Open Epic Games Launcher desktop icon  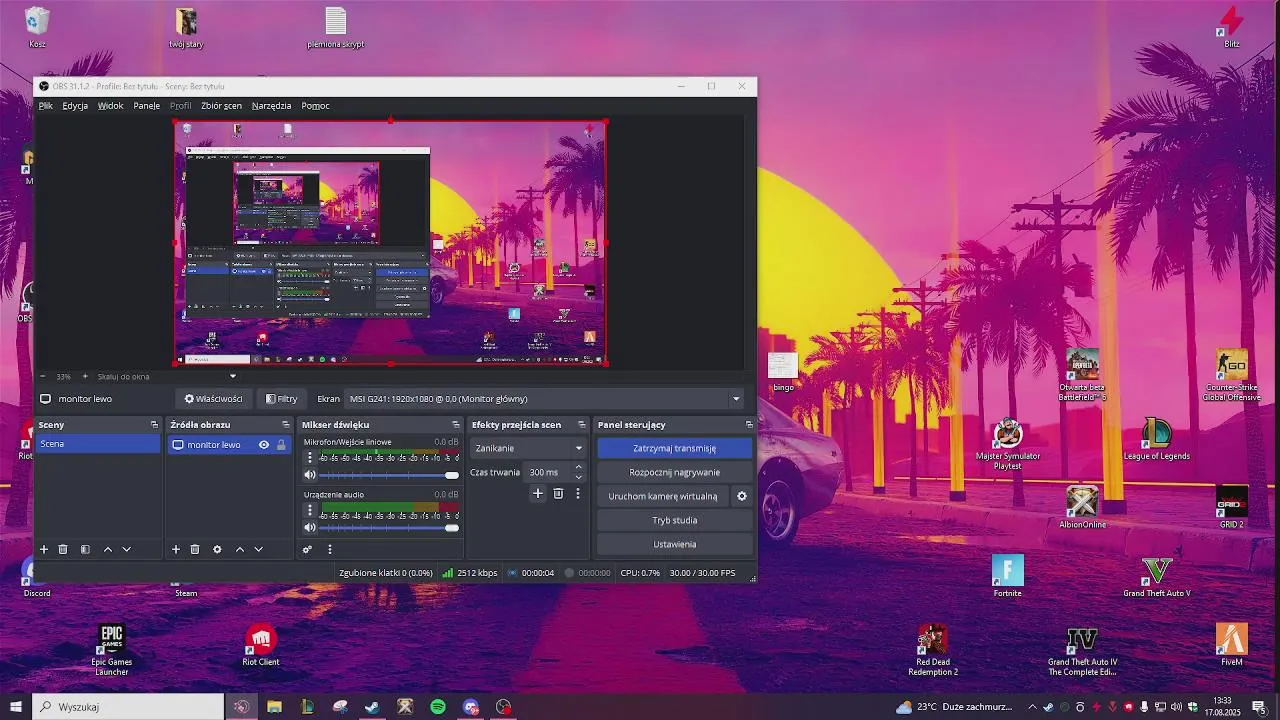[111, 650]
